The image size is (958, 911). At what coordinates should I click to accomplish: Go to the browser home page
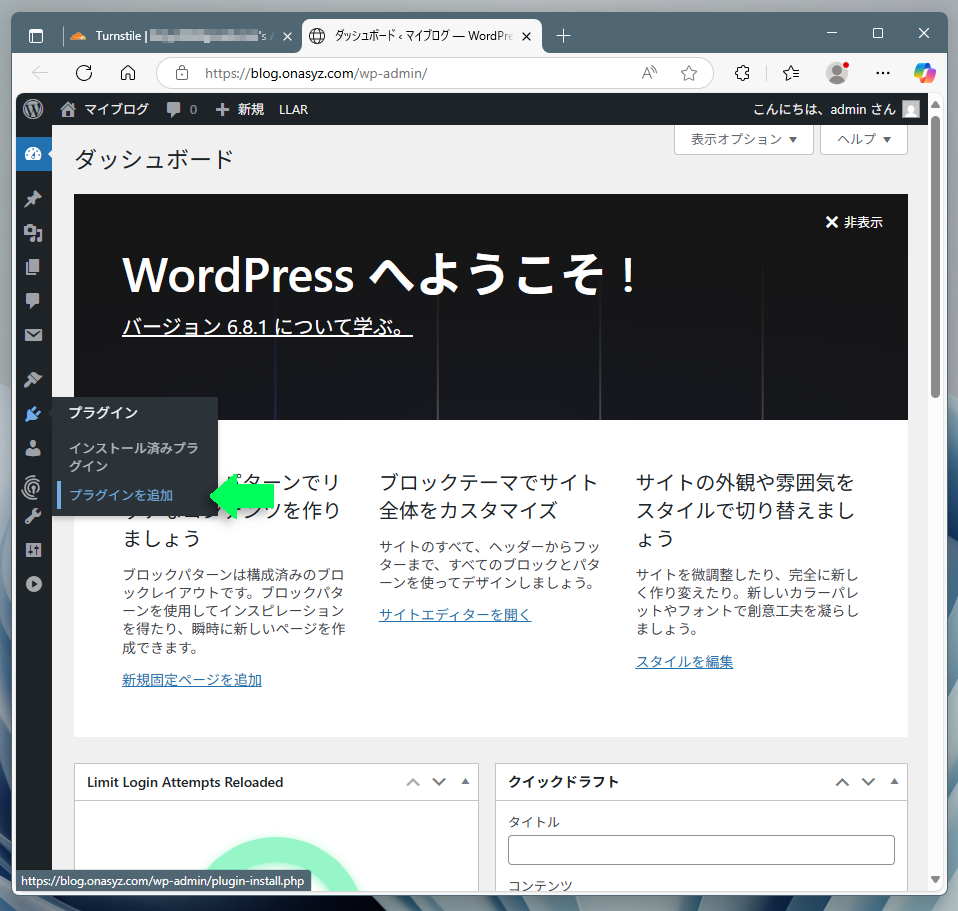[x=128, y=73]
